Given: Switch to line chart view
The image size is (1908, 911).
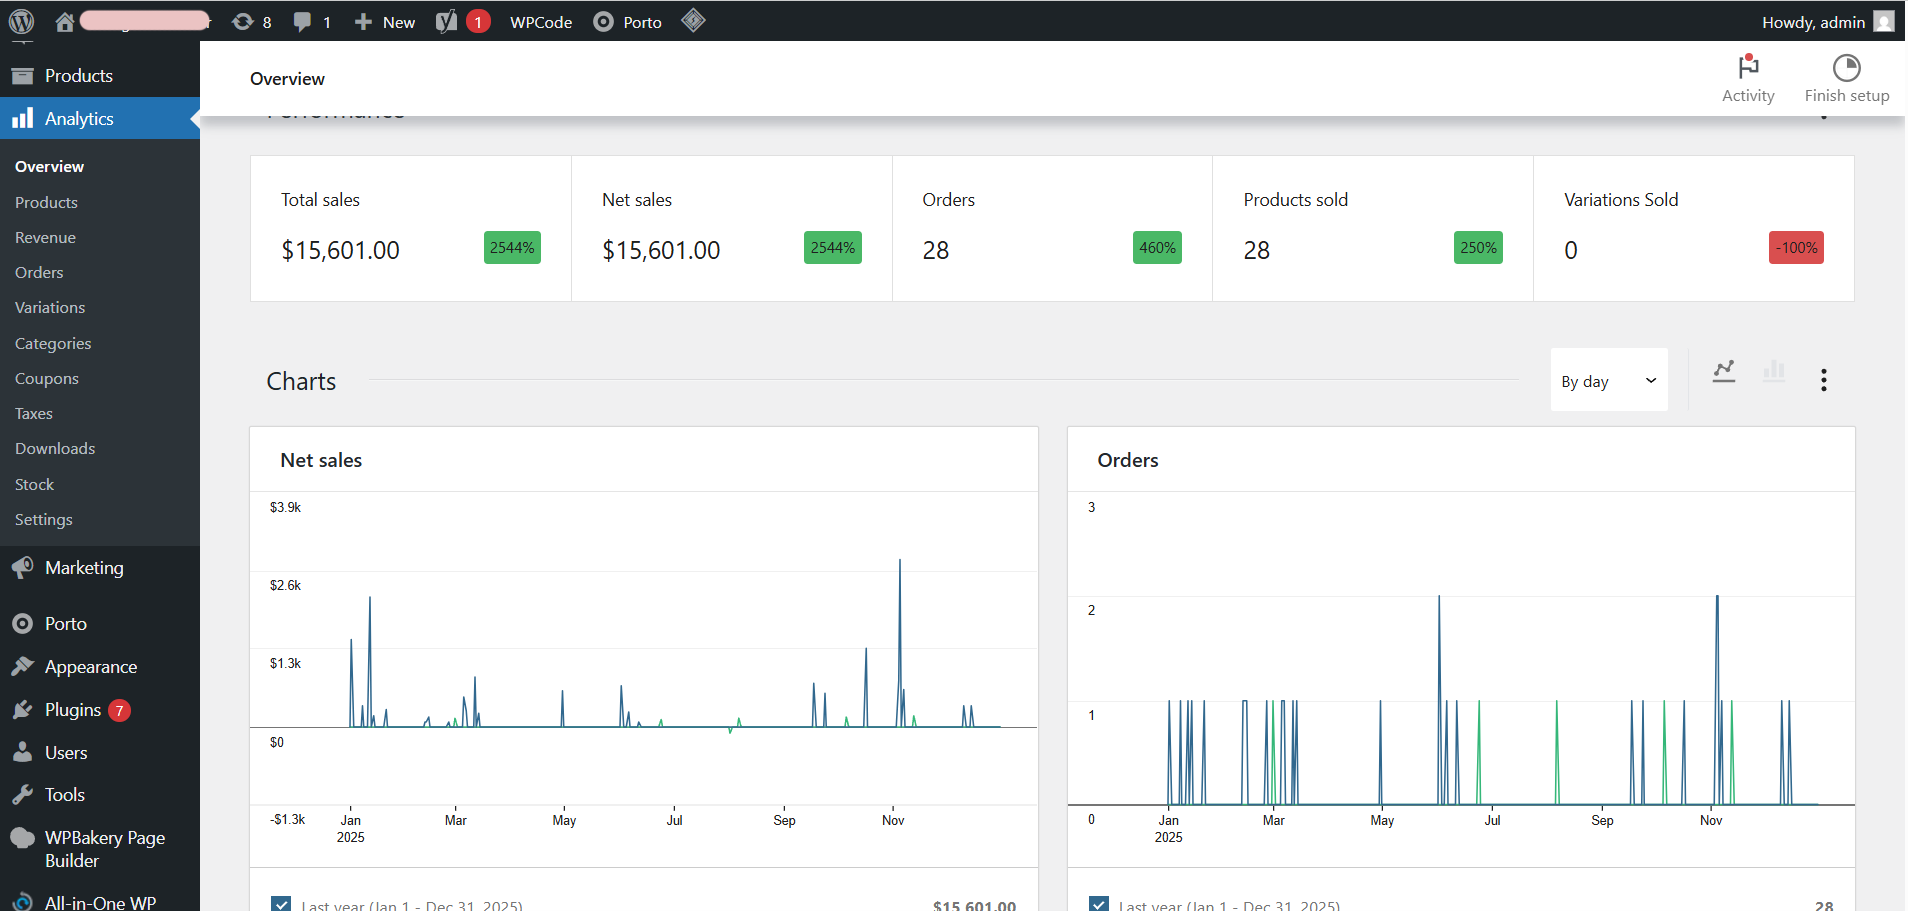Looking at the screenshot, I should pos(1723,371).
